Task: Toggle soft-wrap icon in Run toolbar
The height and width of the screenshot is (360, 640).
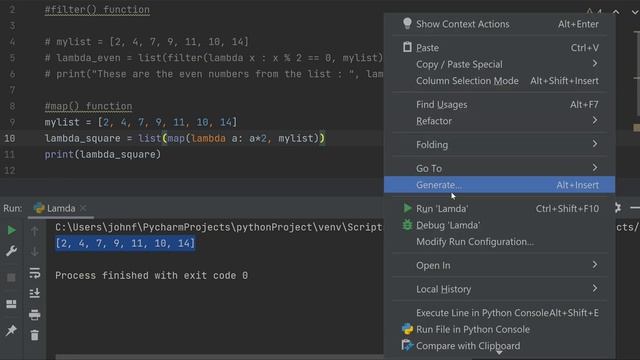Action: click(x=35, y=273)
